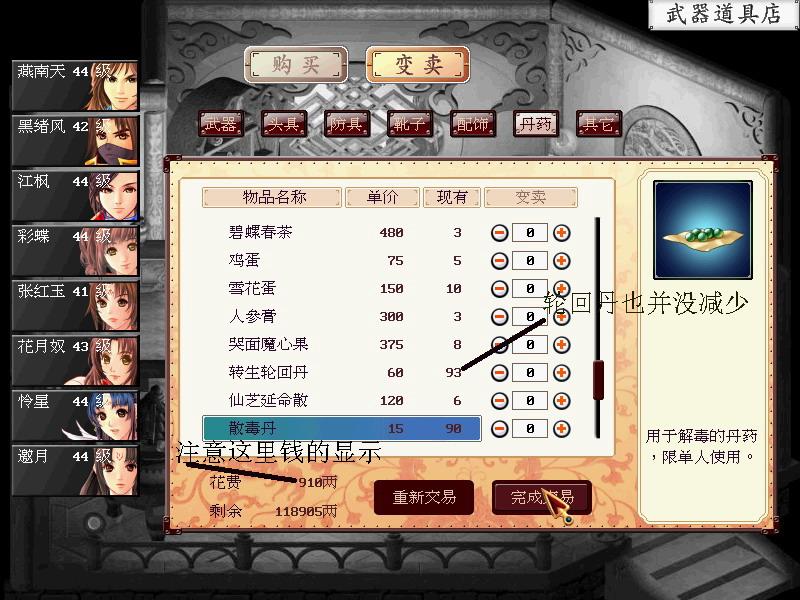Click minus button for 散毒丹
Image resolution: width=800 pixels, height=600 pixels.
[x=499, y=429]
